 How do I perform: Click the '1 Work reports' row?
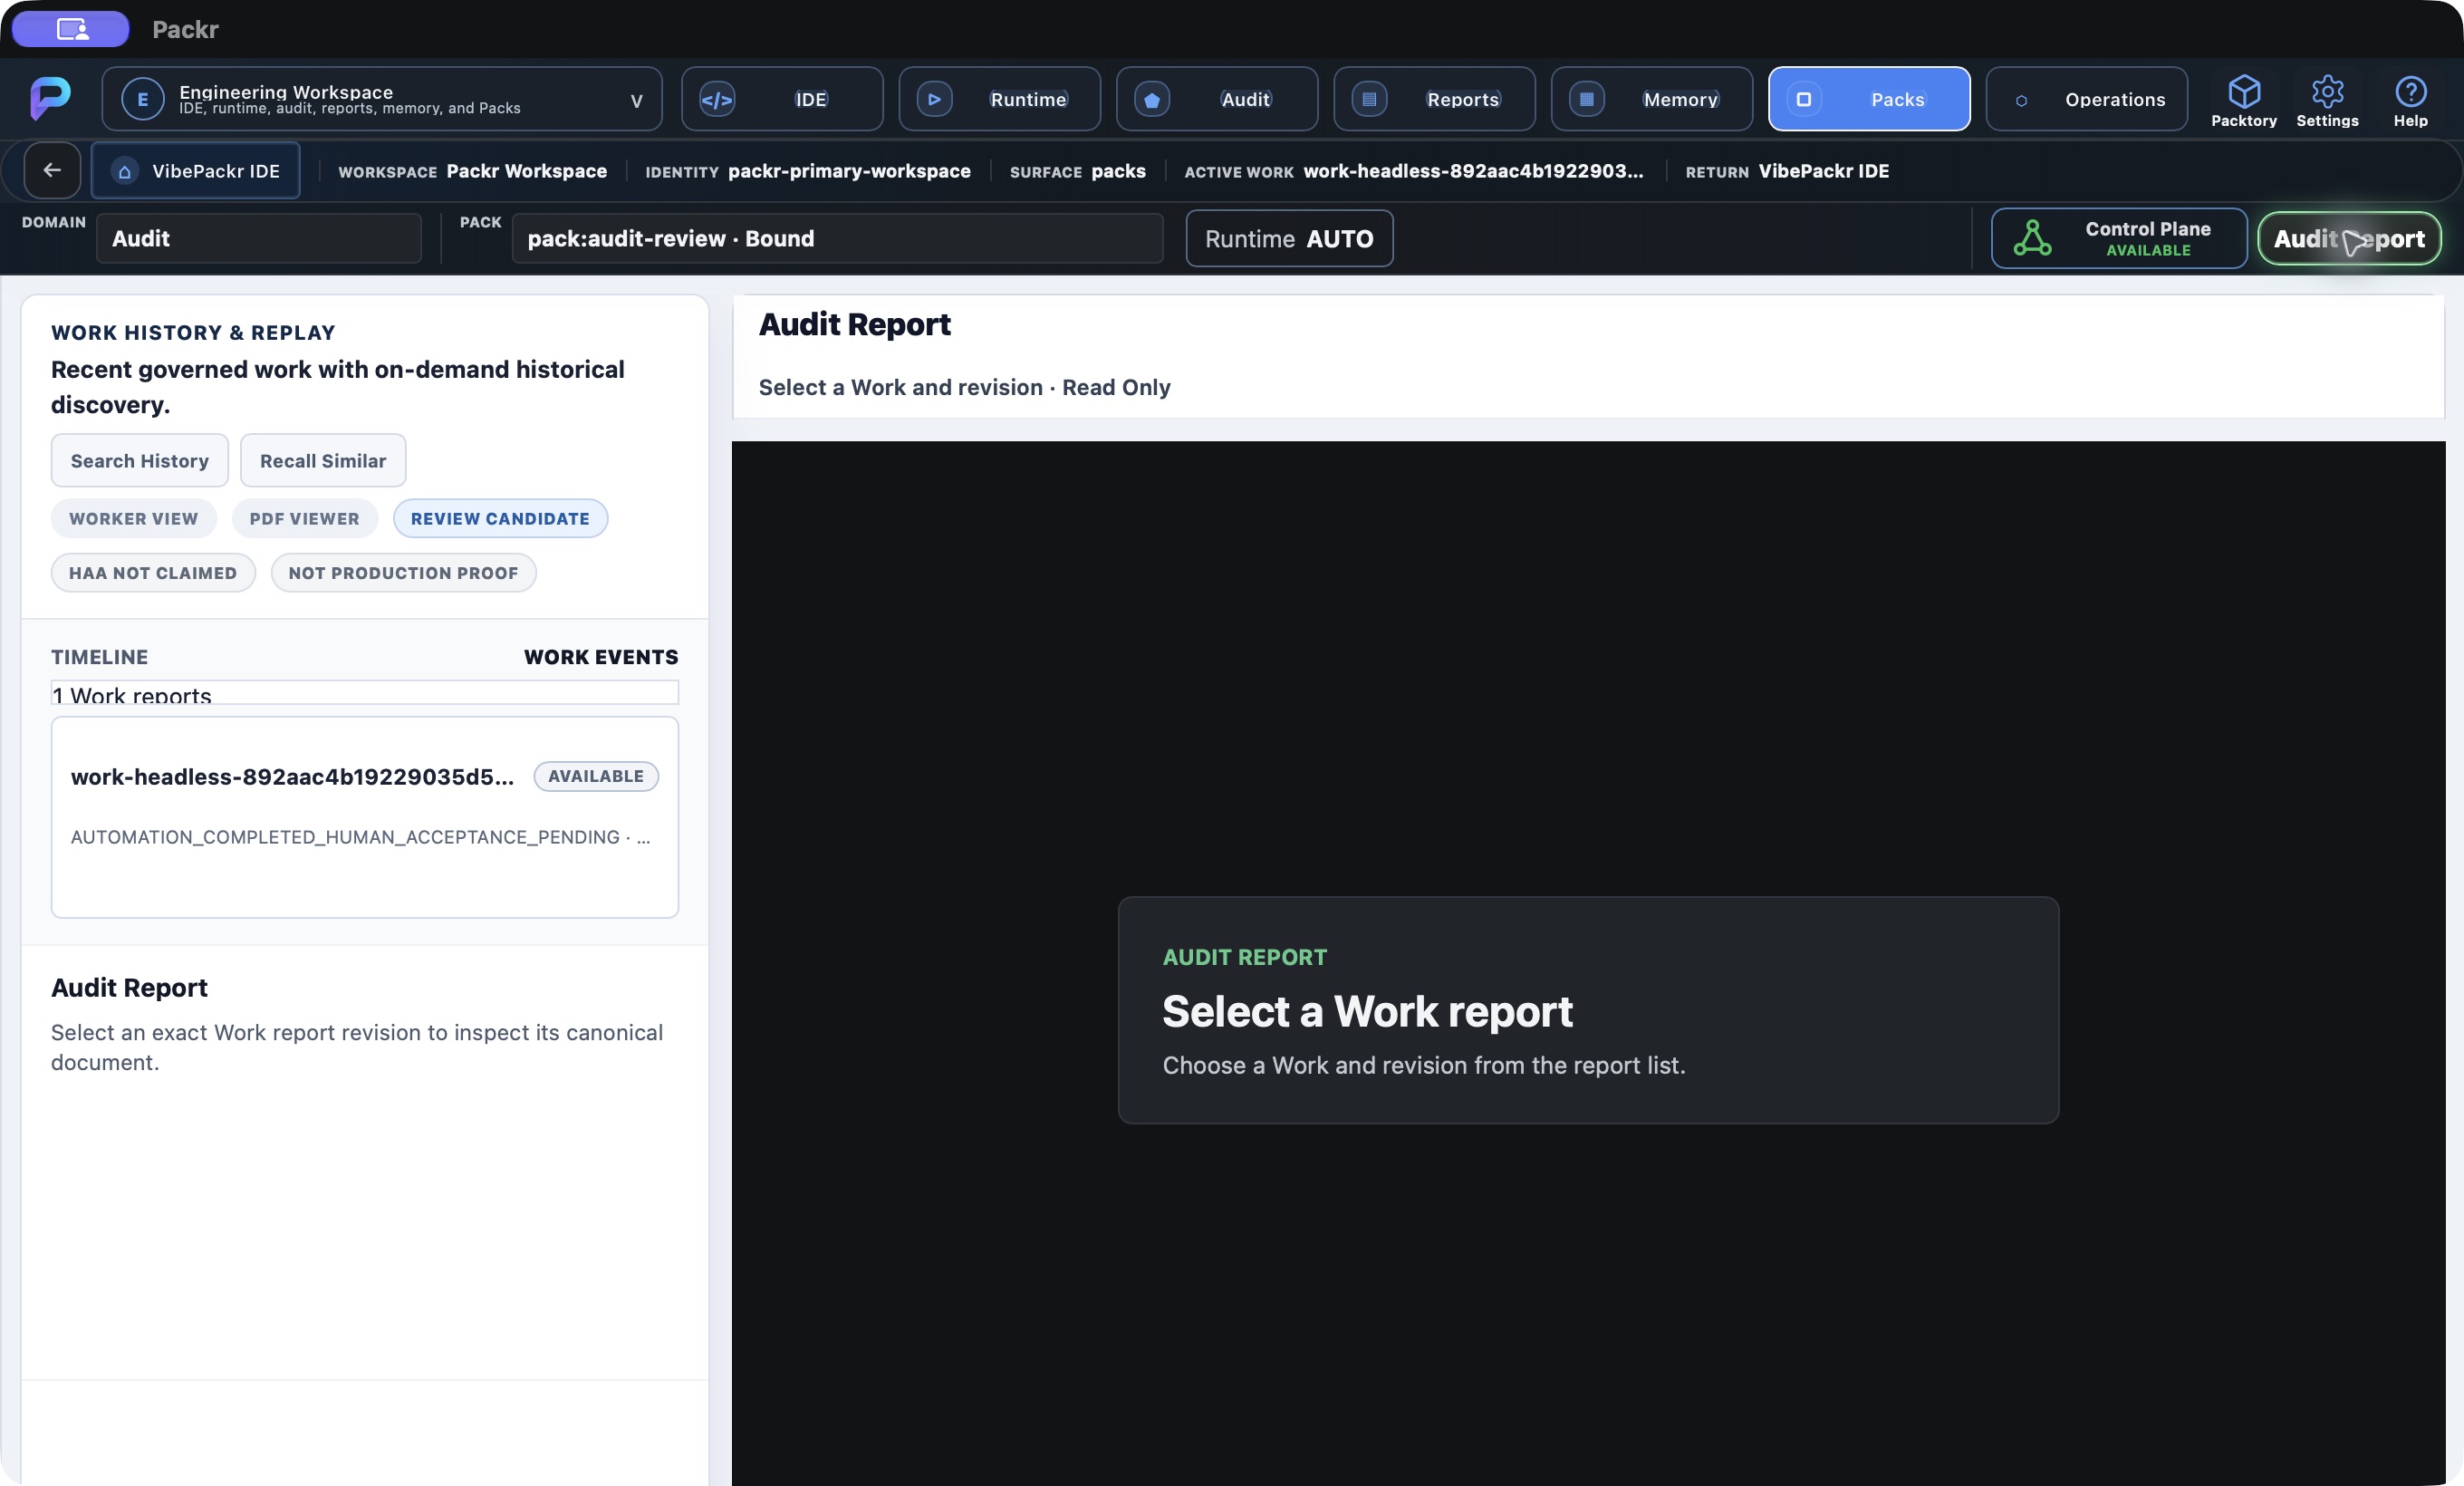pyautogui.click(x=364, y=693)
